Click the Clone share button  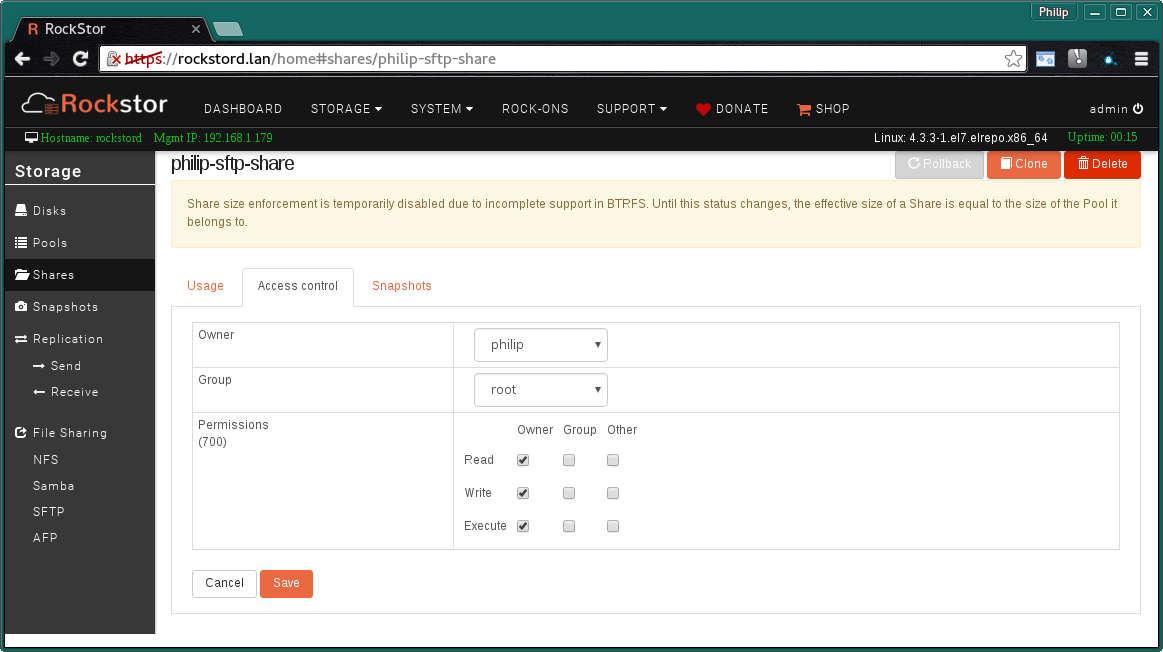click(x=1024, y=164)
